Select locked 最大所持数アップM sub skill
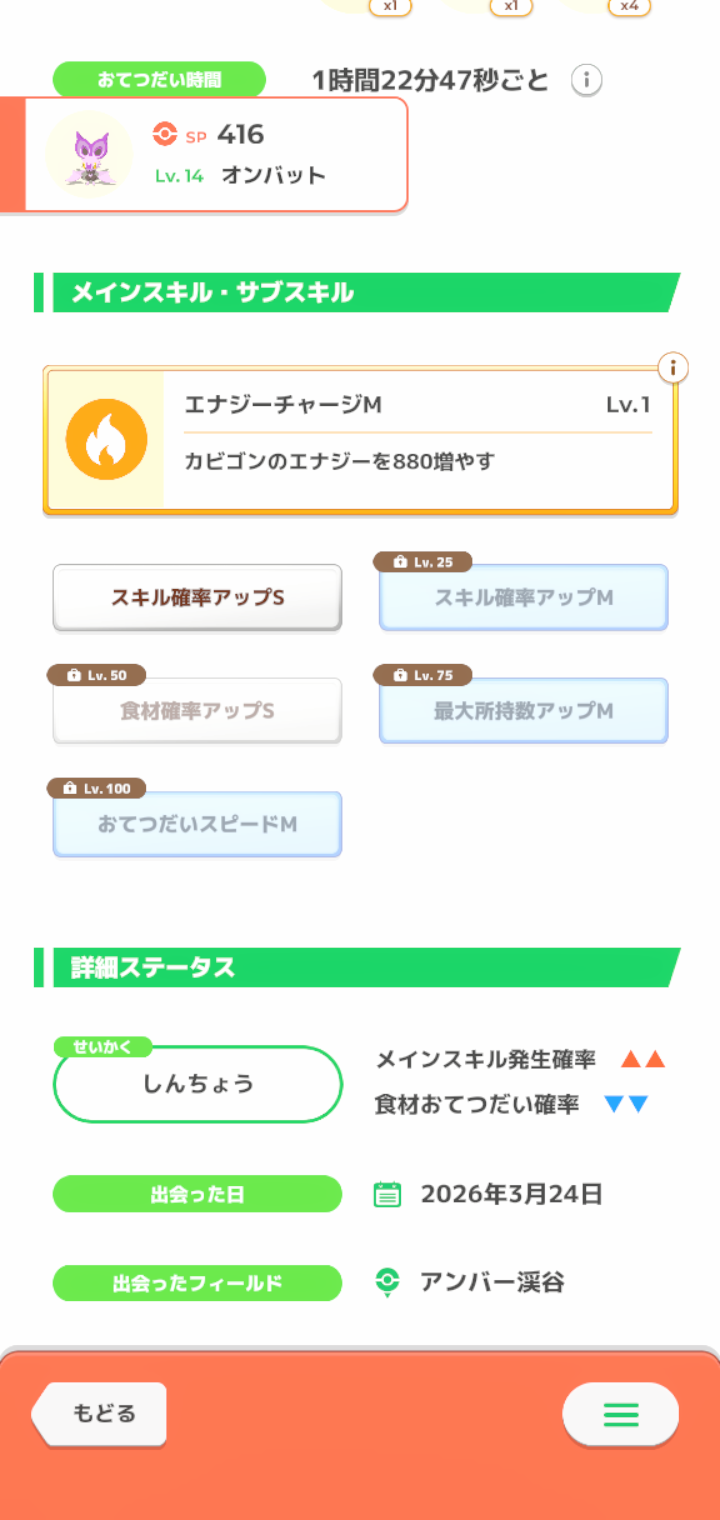 coord(523,711)
